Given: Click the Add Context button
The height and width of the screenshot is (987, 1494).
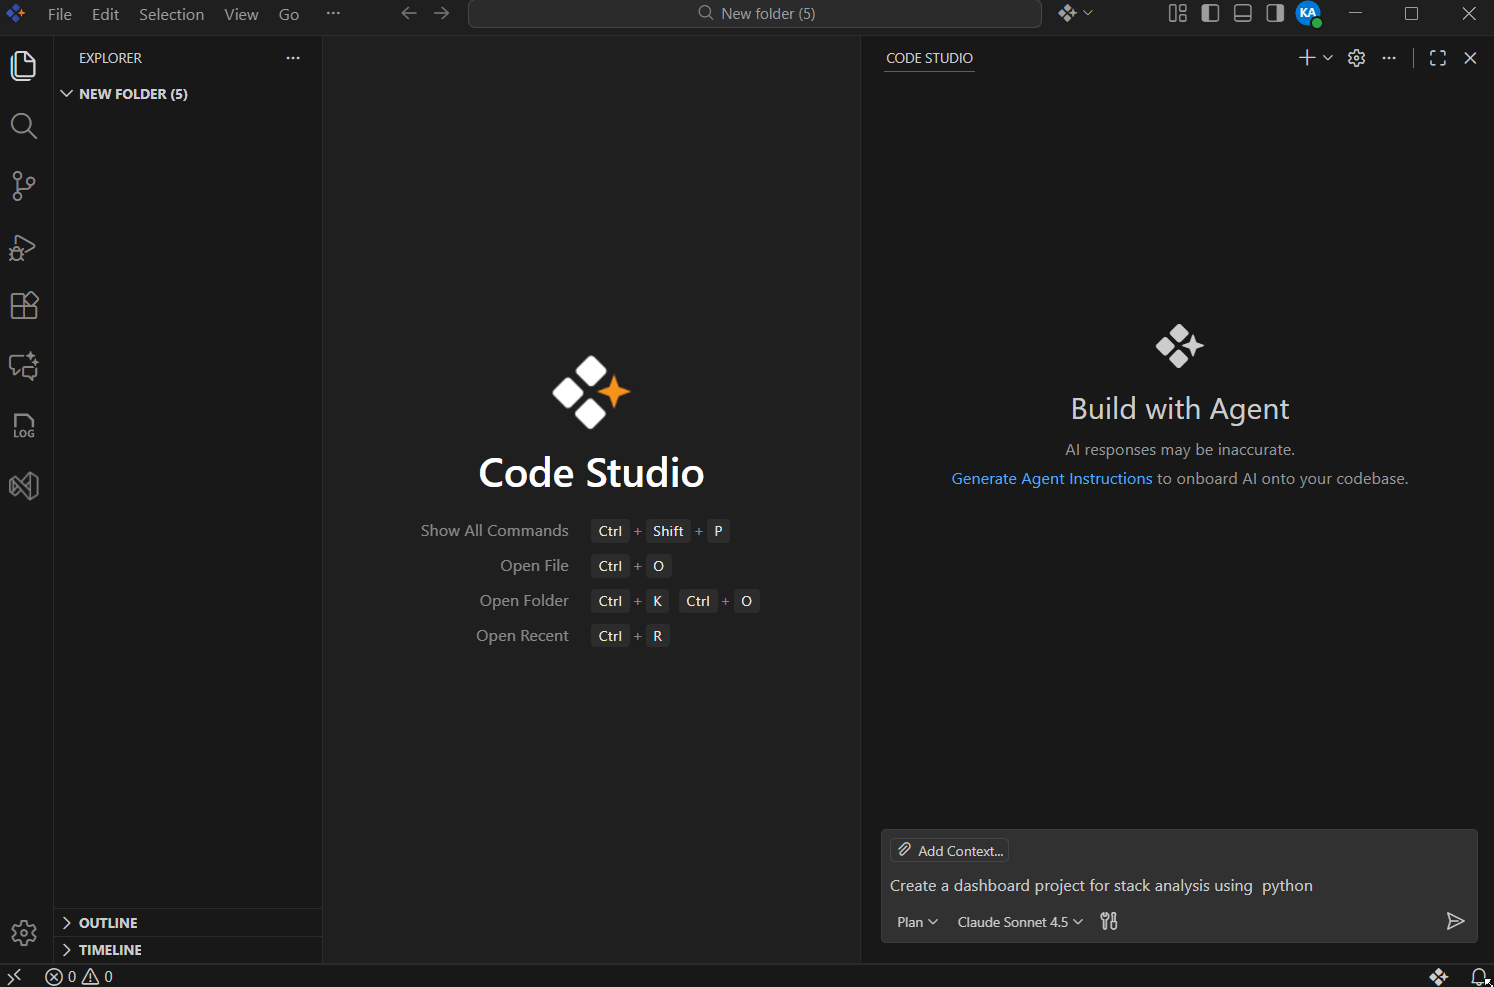Looking at the screenshot, I should [949, 851].
